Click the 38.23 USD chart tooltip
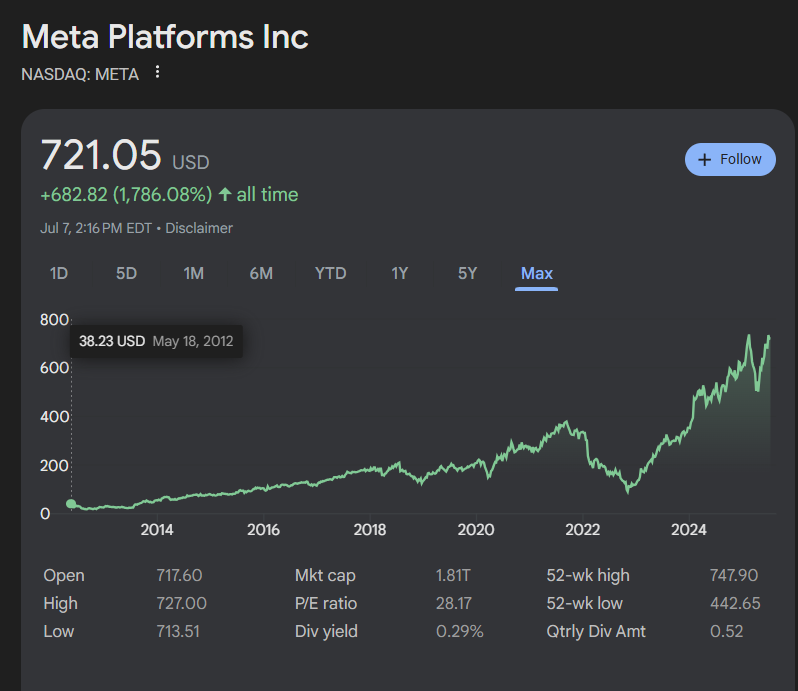The height and width of the screenshot is (691, 798). 156,341
